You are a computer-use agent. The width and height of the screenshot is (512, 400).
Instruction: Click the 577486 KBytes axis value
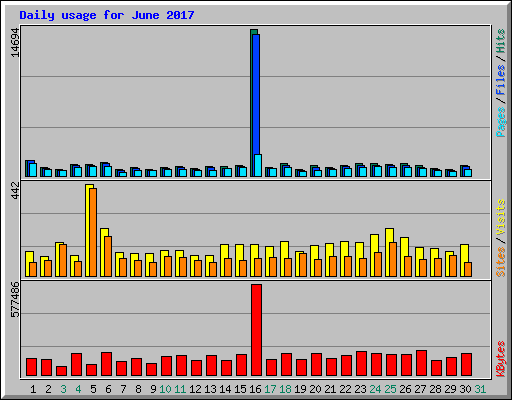(x=15, y=300)
